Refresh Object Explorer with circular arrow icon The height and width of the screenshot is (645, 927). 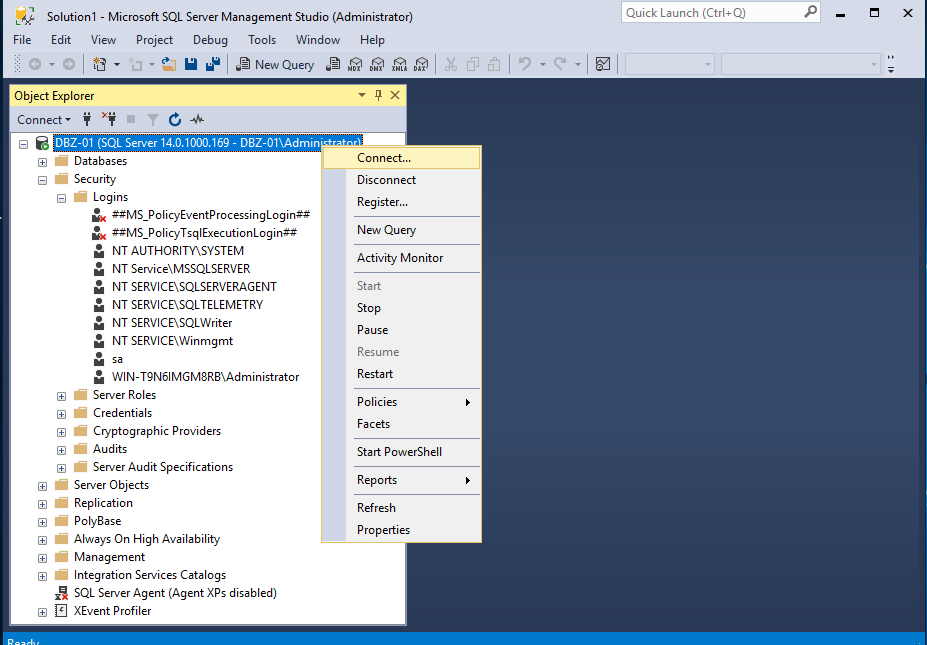tap(174, 120)
